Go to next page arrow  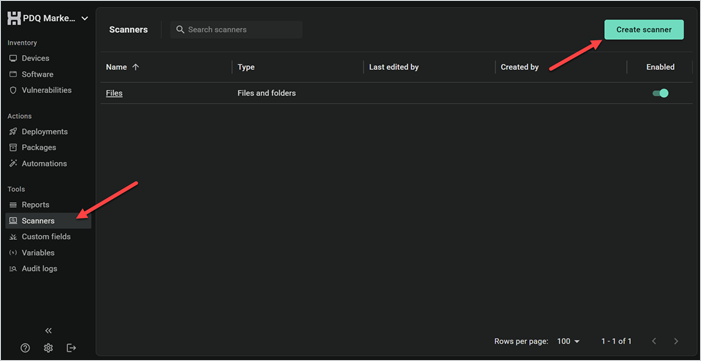click(x=676, y=341)
